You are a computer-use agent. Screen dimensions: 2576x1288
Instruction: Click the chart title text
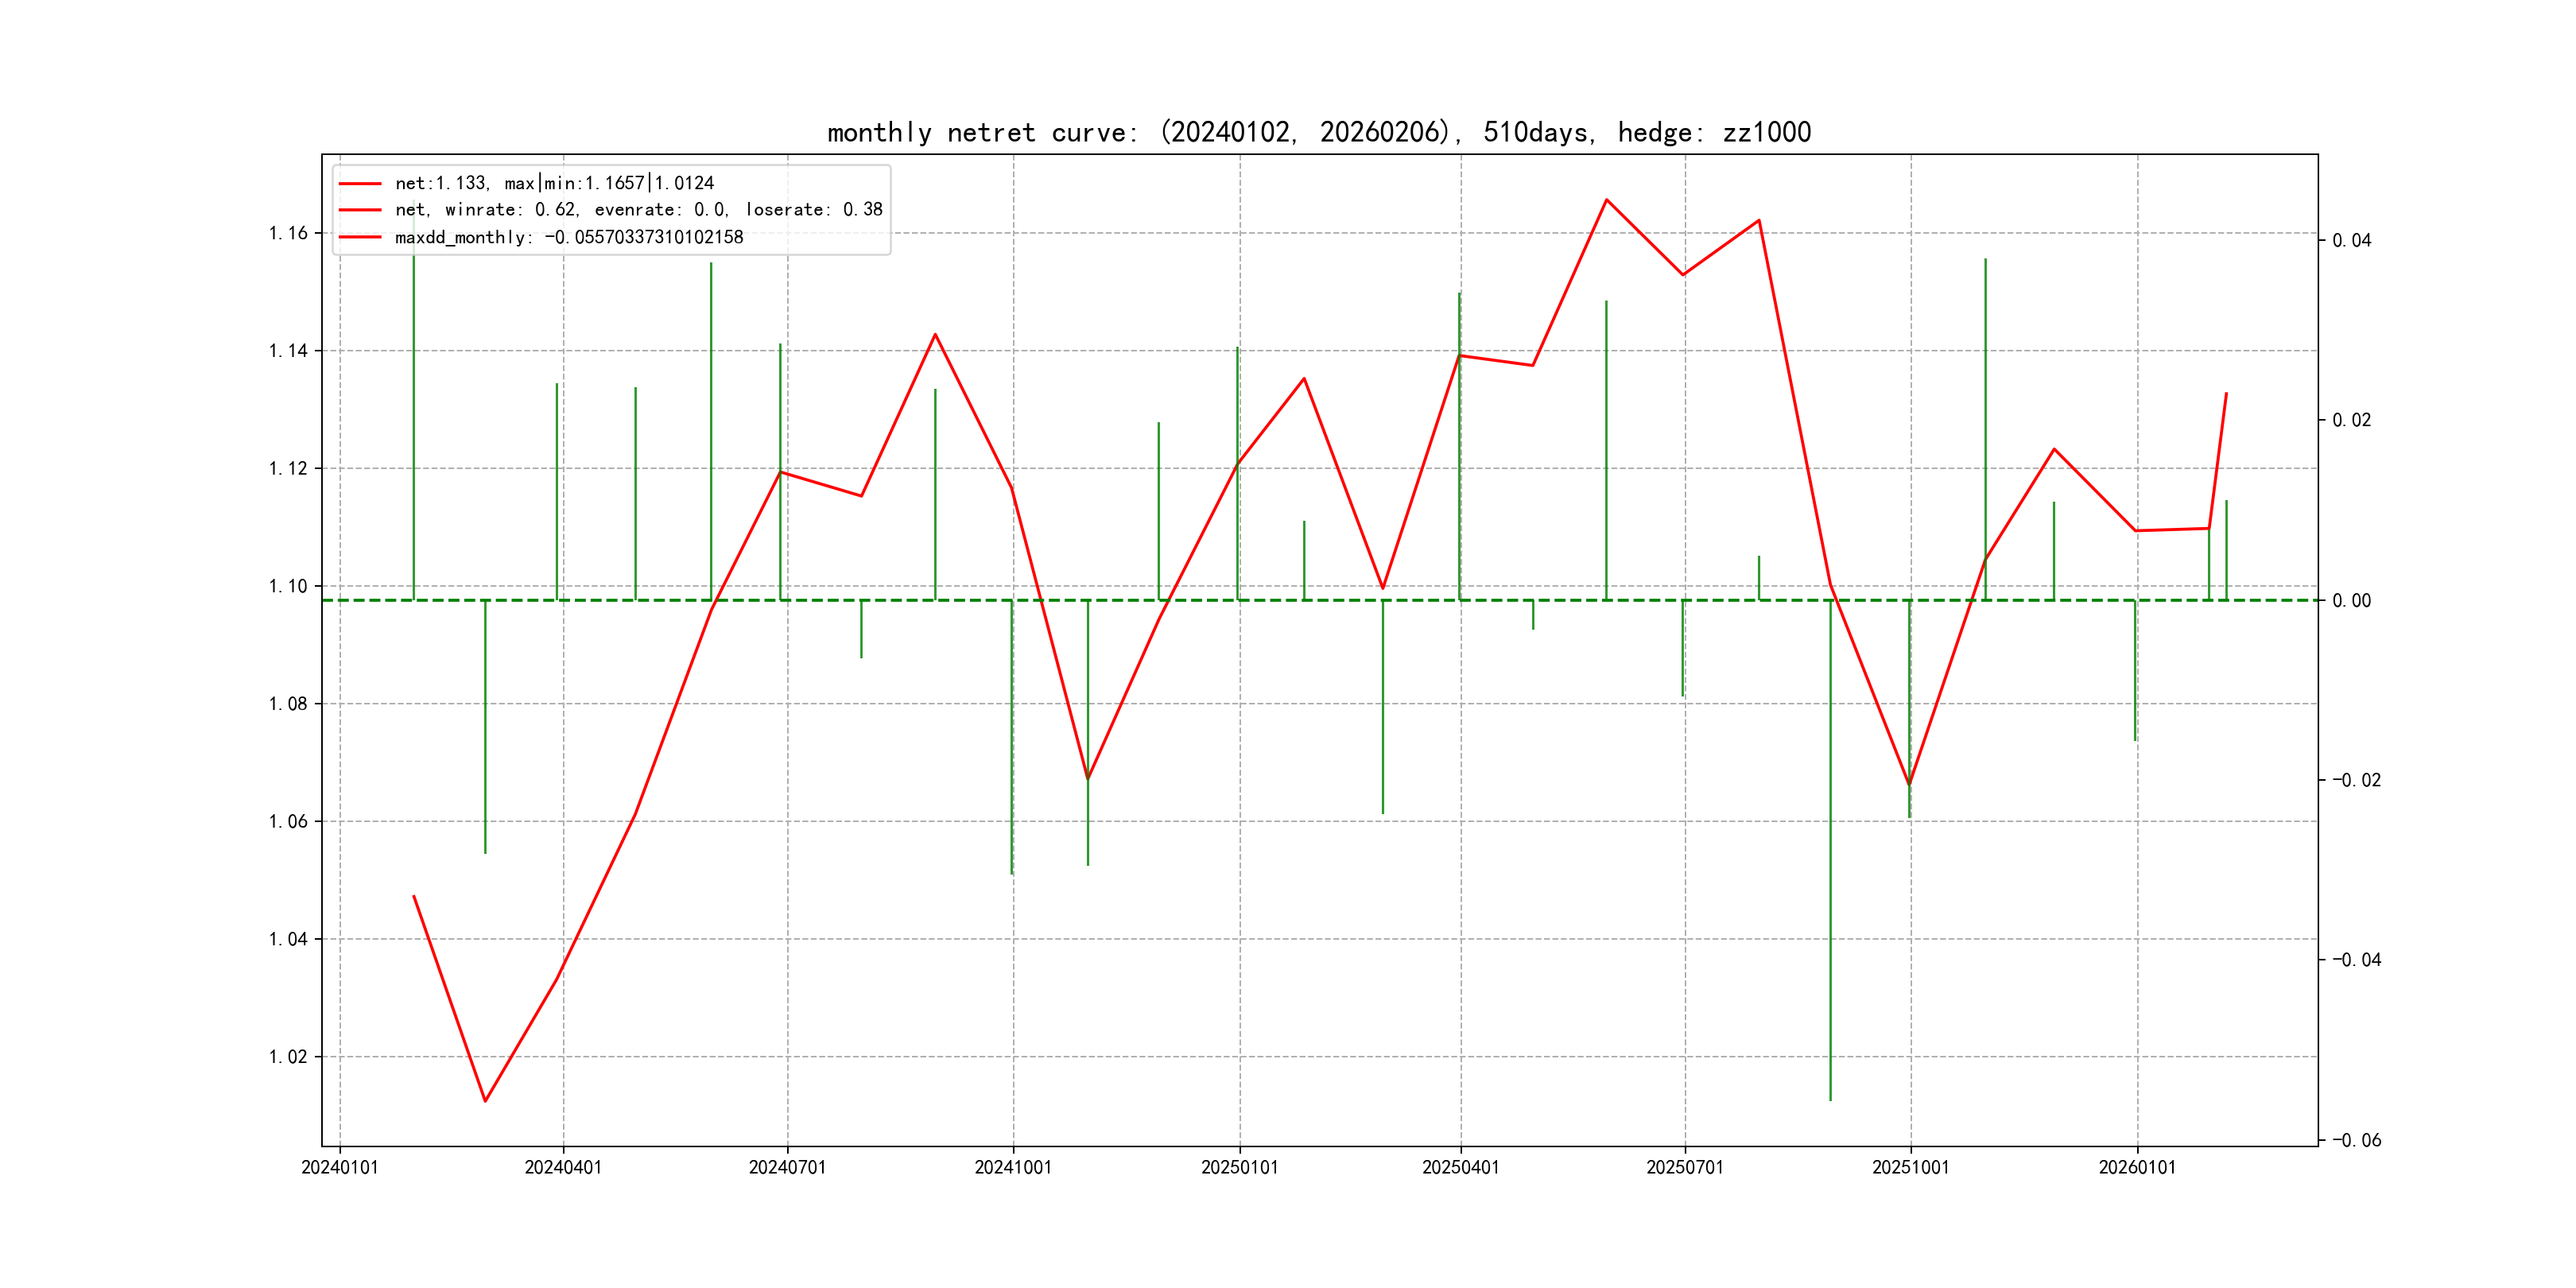(x=1318, y=132)
